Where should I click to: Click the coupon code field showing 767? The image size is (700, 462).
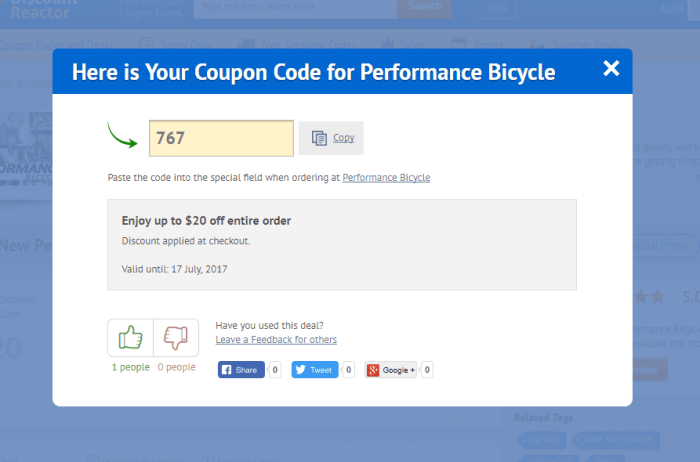pos(221,138)
